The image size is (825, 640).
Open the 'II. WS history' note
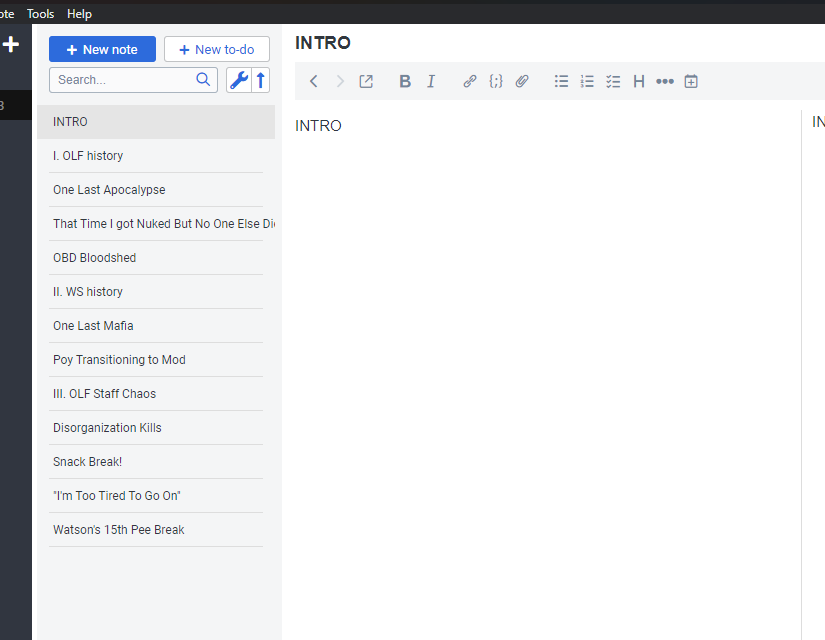point(156,292)
